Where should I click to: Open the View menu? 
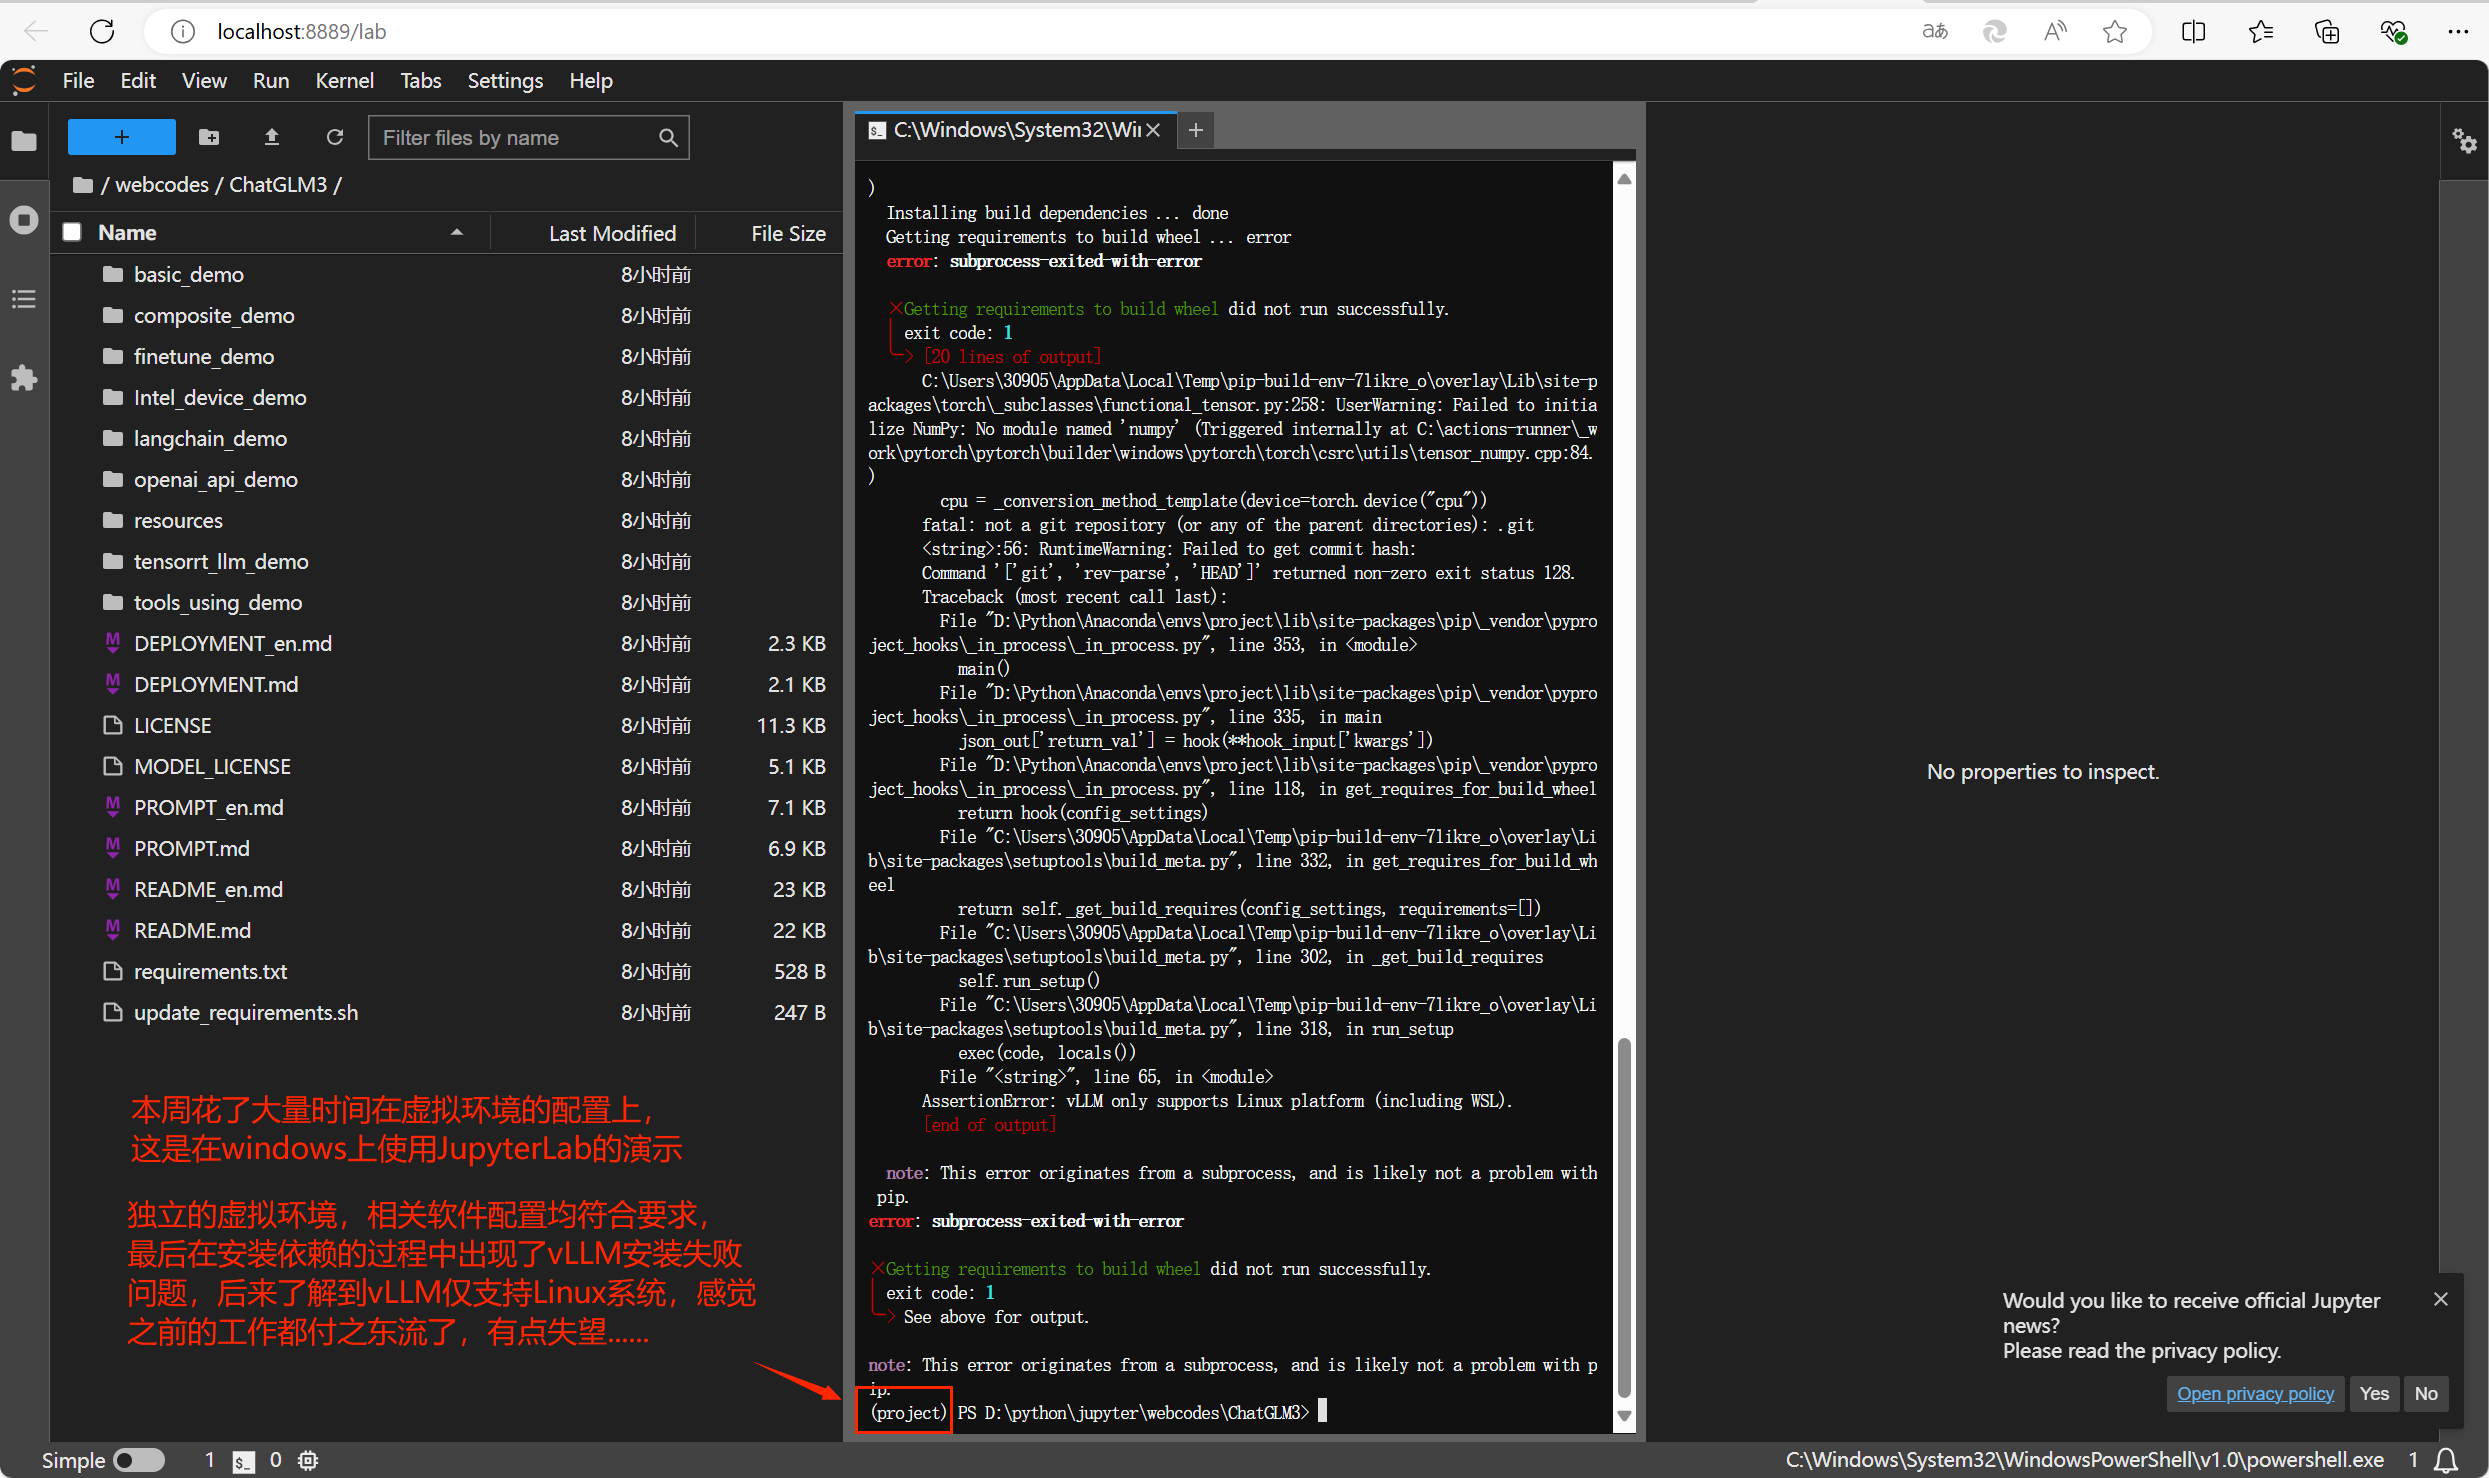coord(204,81)
